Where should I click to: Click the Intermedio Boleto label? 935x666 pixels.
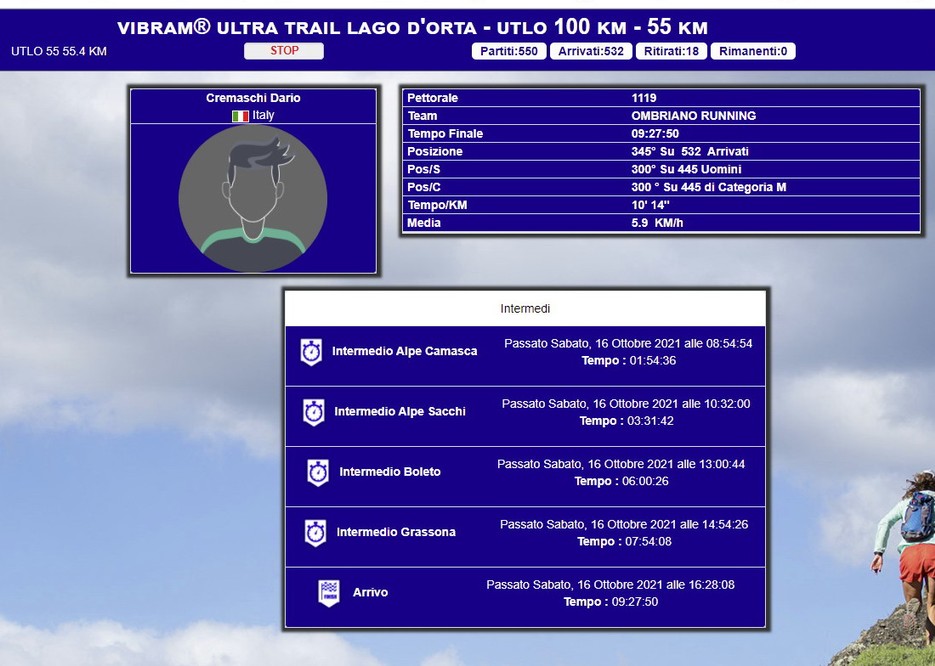390,472
